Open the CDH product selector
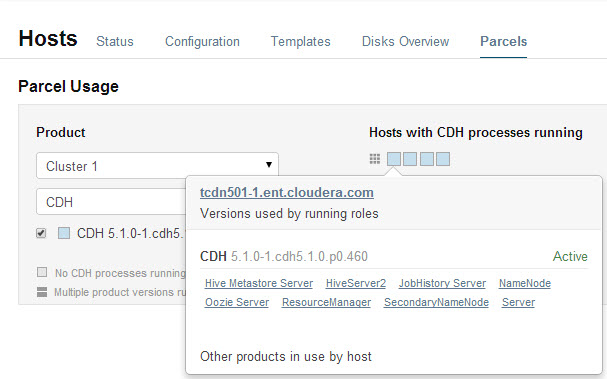 coord(111,202)
